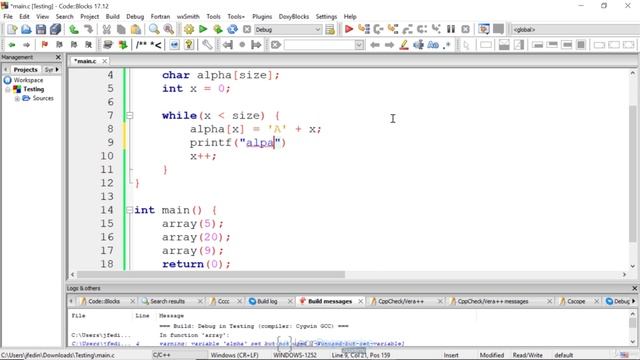This screenshot has width=640, height=360.
Task: Open the Debug build target dropdown
Action: [317, 29]
